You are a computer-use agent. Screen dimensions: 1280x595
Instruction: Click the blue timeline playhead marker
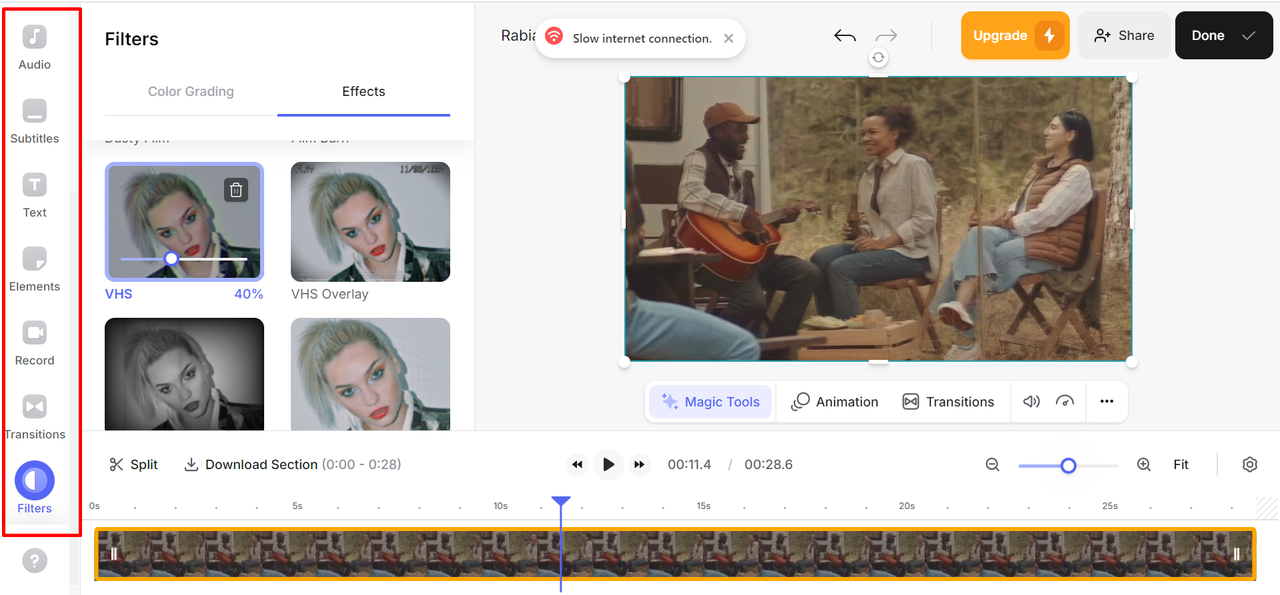[x=561, y=502]
